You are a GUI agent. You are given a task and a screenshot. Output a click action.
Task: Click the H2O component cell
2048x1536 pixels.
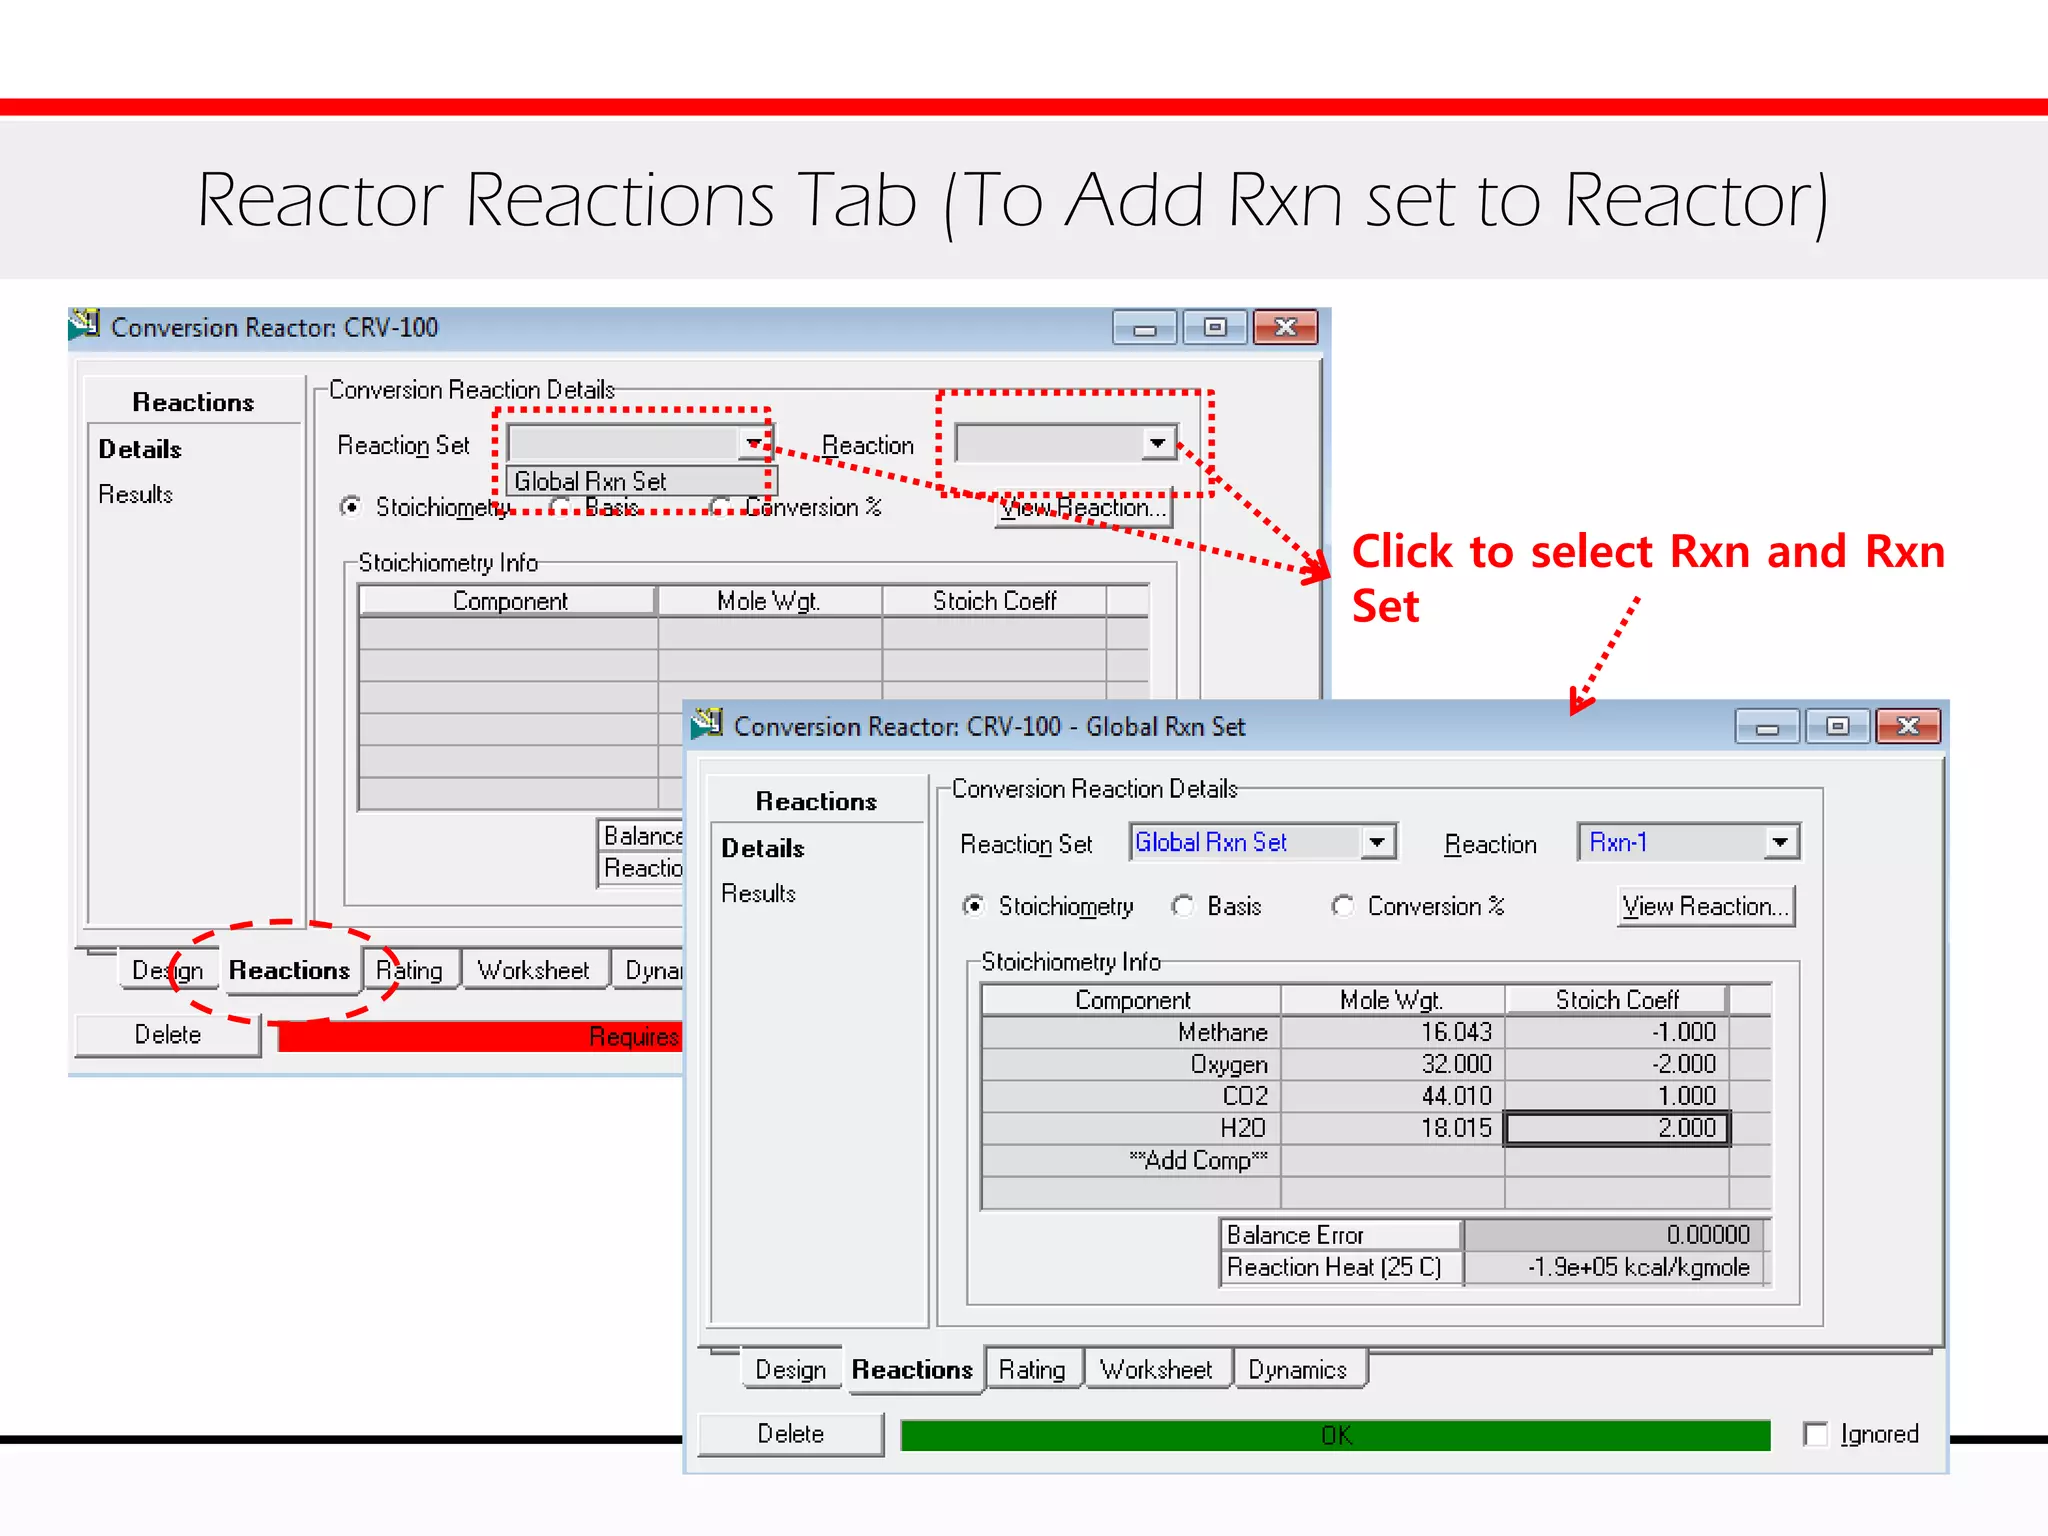tap(1131, 1128)
